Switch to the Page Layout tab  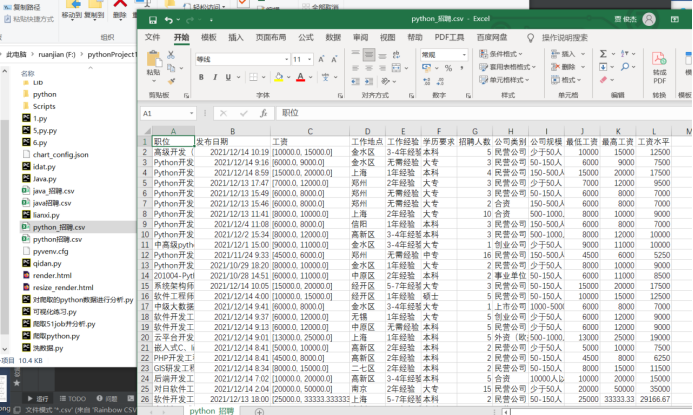[x=271, y=38]
